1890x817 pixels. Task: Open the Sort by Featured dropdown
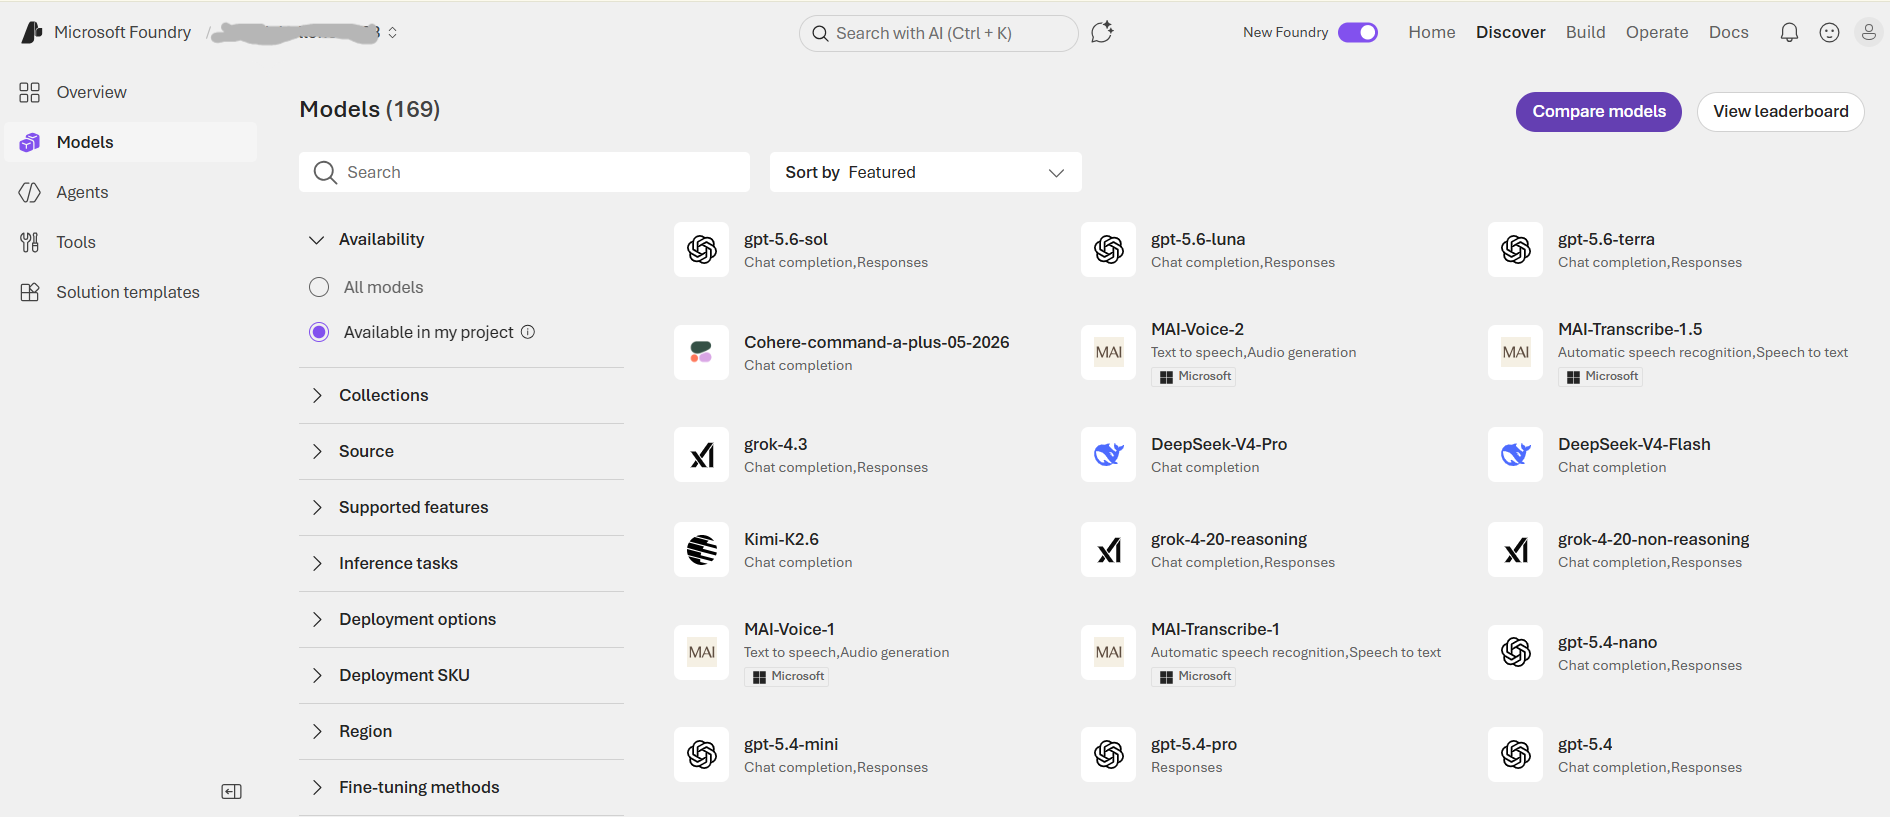926,172
